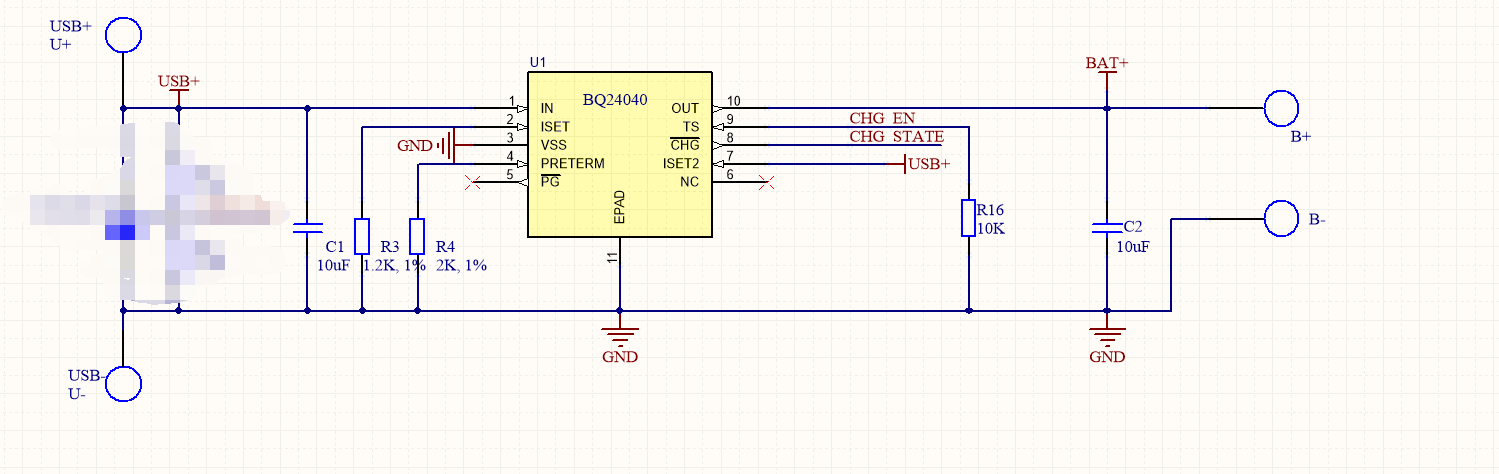Select the BQ24040 chip body
The height and width of the screenshot is (474, 1499).
[x=620, y=154]
